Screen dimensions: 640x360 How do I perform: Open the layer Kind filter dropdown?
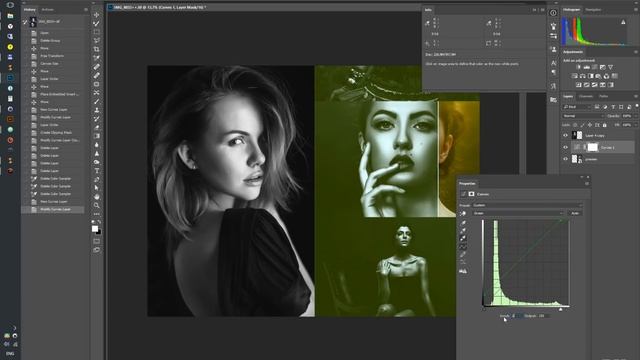click(x=576, y=107)
